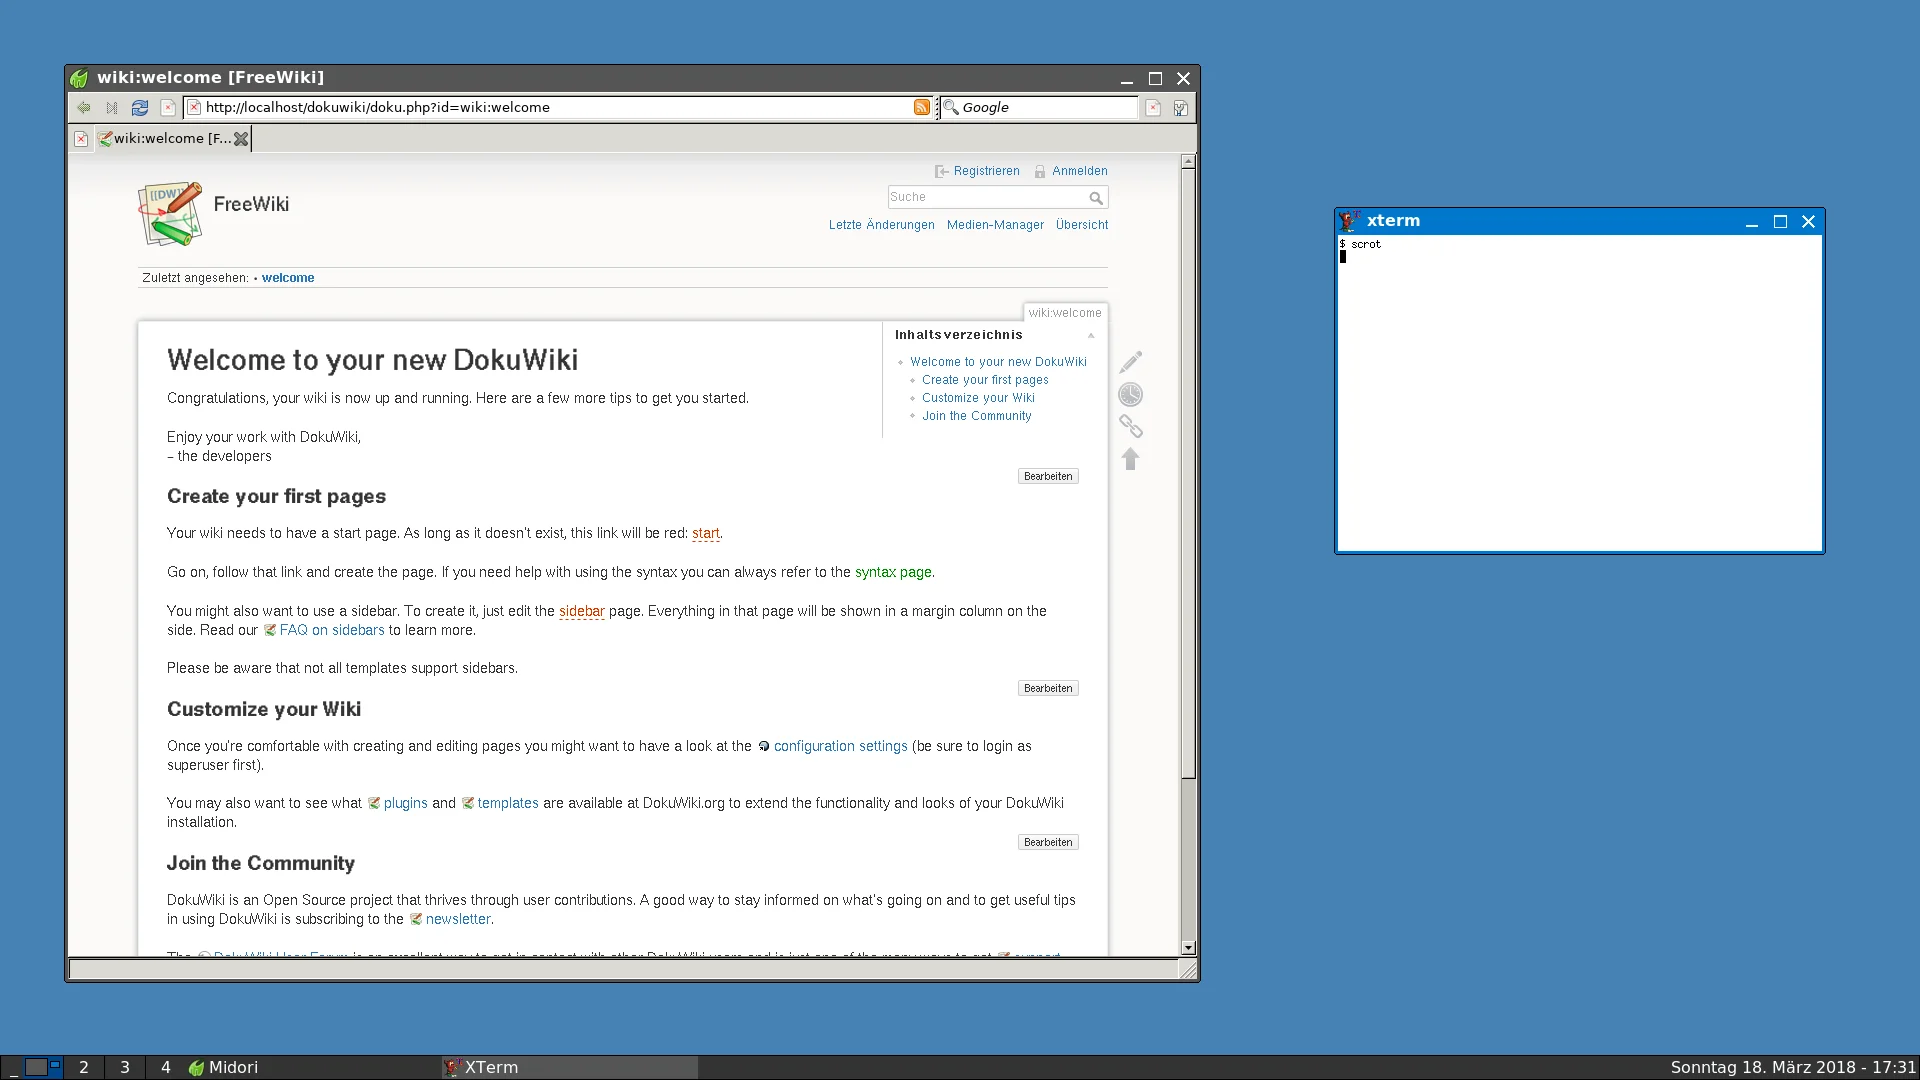Click the magnifier icon in Google search box

tap(951, 107)
